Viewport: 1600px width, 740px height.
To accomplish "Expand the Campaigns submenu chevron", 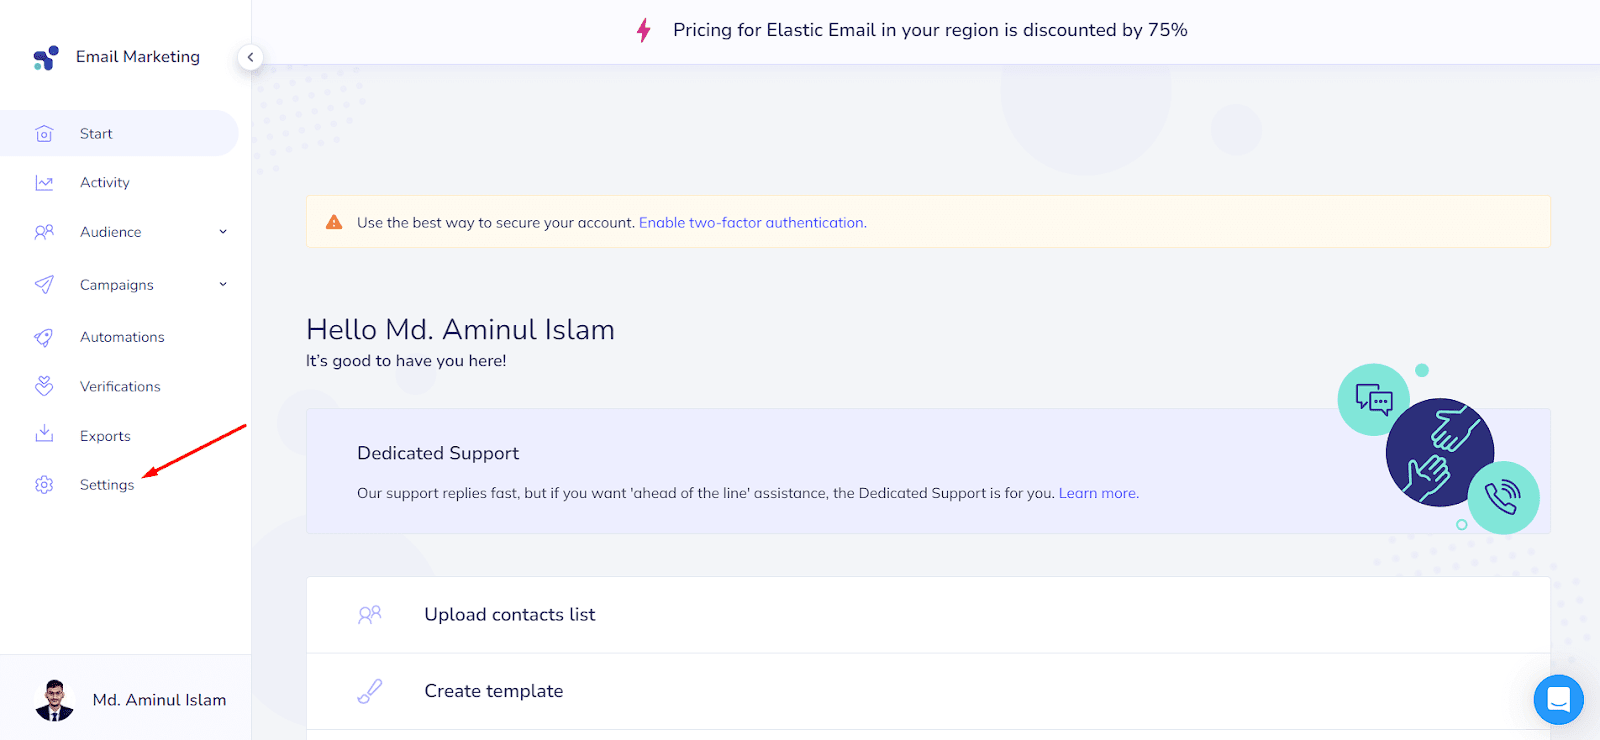I will coord(223,285).
